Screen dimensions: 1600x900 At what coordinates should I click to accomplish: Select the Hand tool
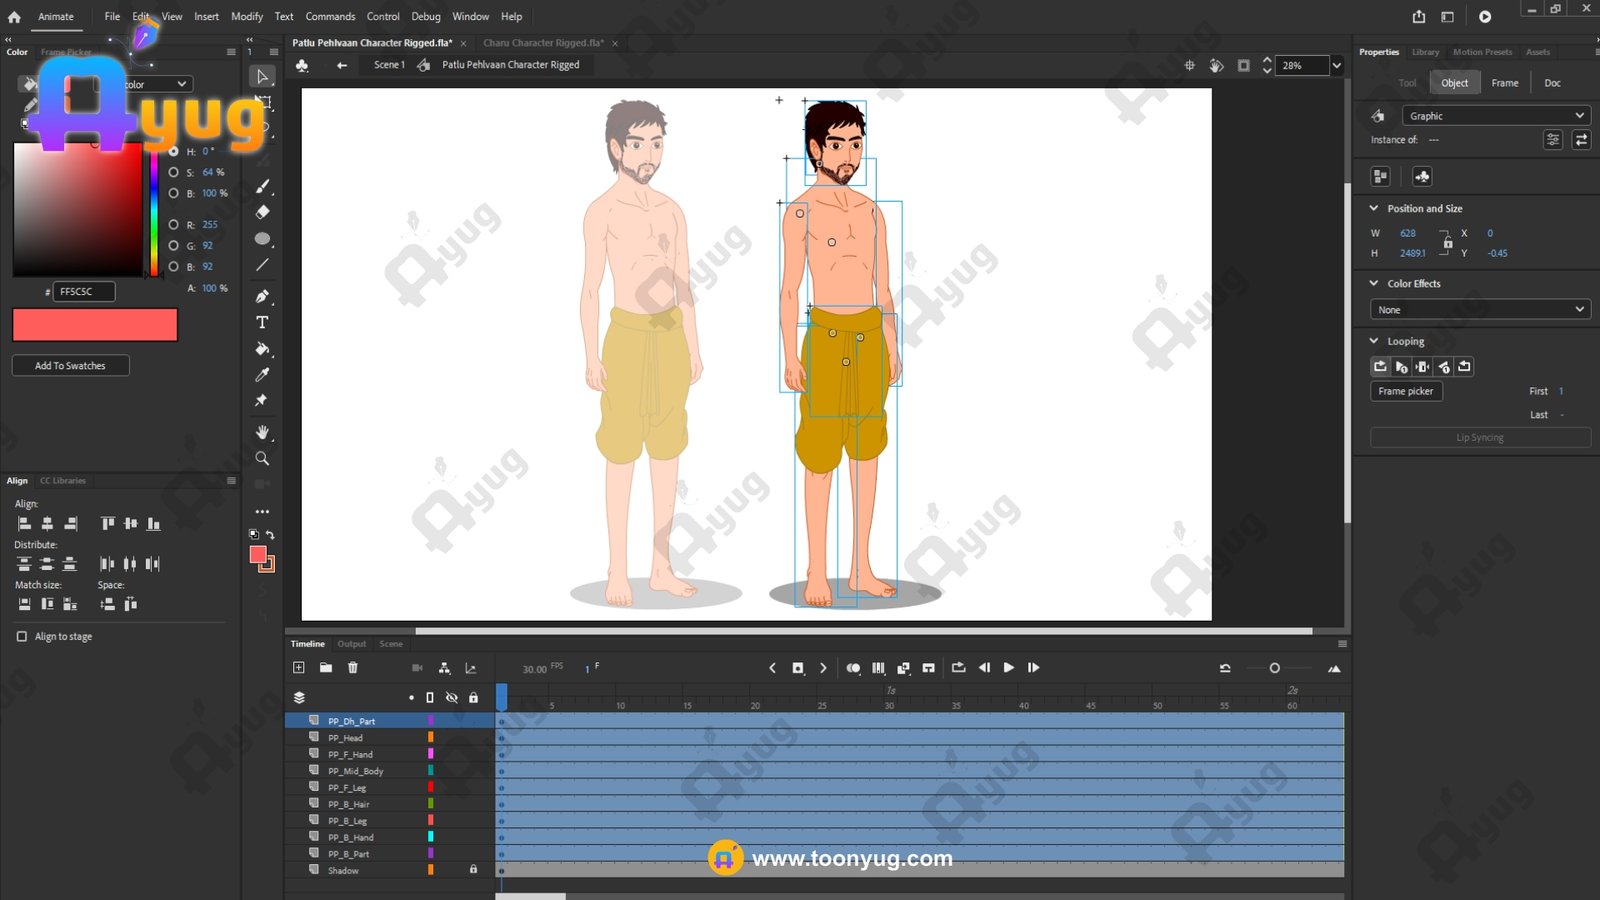(262, 432)
